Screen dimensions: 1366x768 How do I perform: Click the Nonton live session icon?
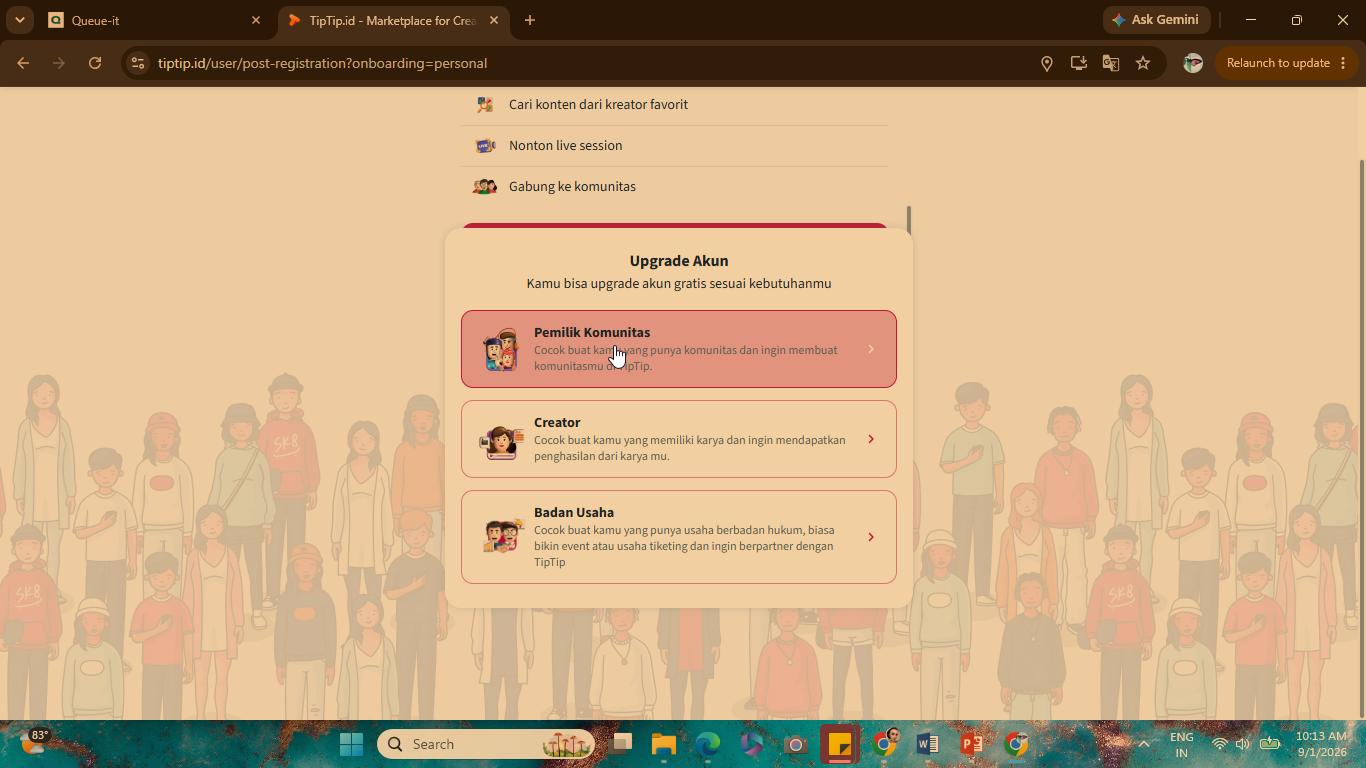coord(485,145)
